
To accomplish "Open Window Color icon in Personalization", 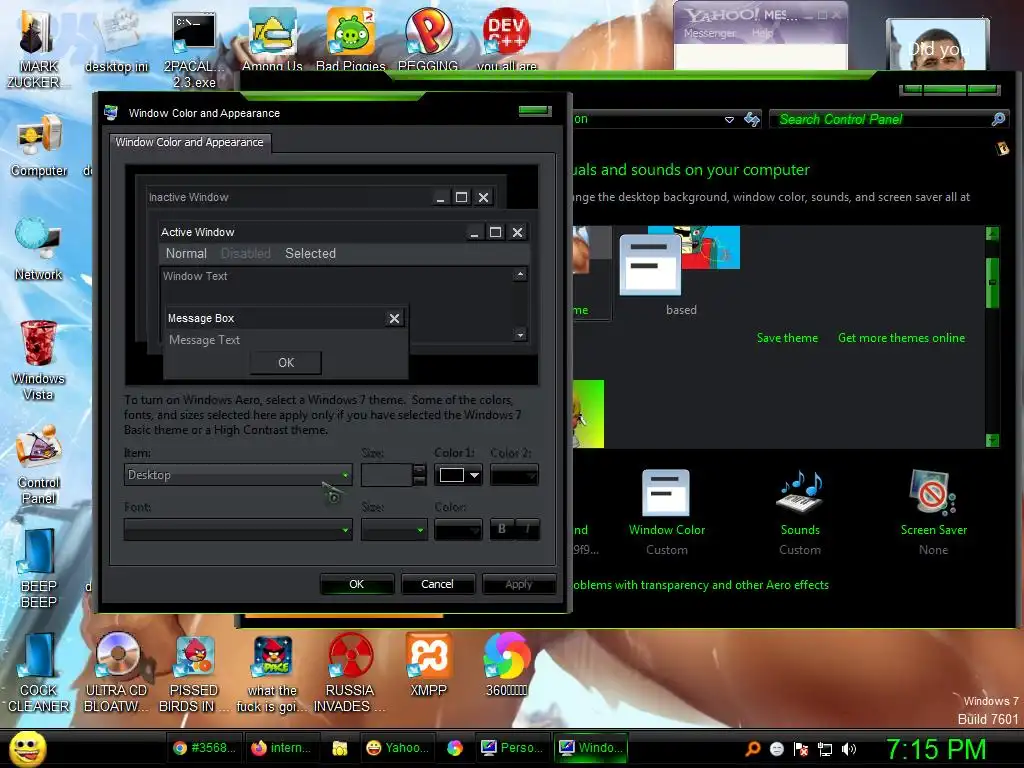I will [x=666, y=493].
